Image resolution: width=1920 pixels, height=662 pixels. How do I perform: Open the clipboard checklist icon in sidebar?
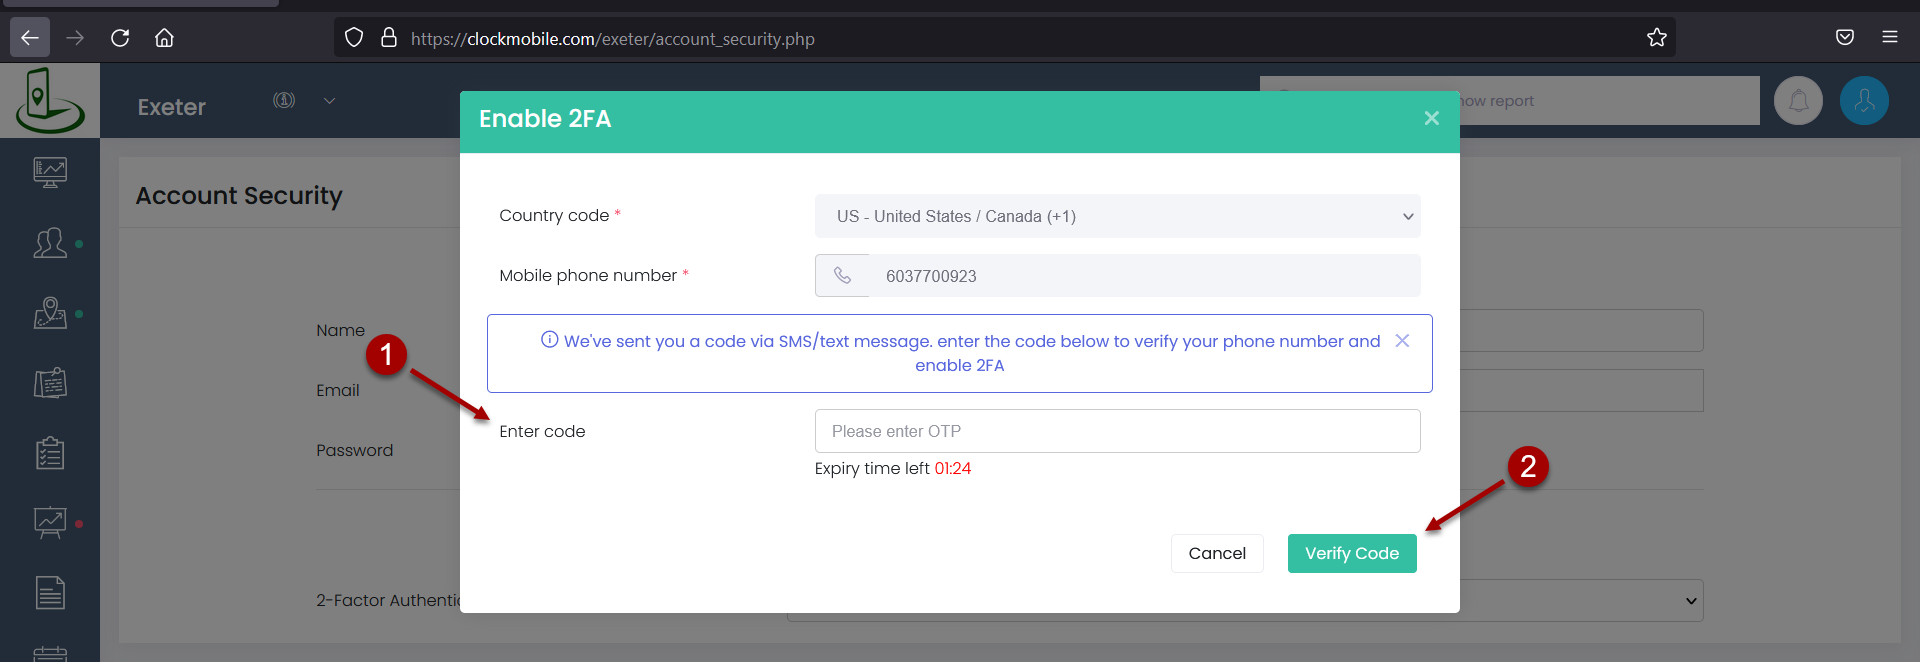coord(50,453)
